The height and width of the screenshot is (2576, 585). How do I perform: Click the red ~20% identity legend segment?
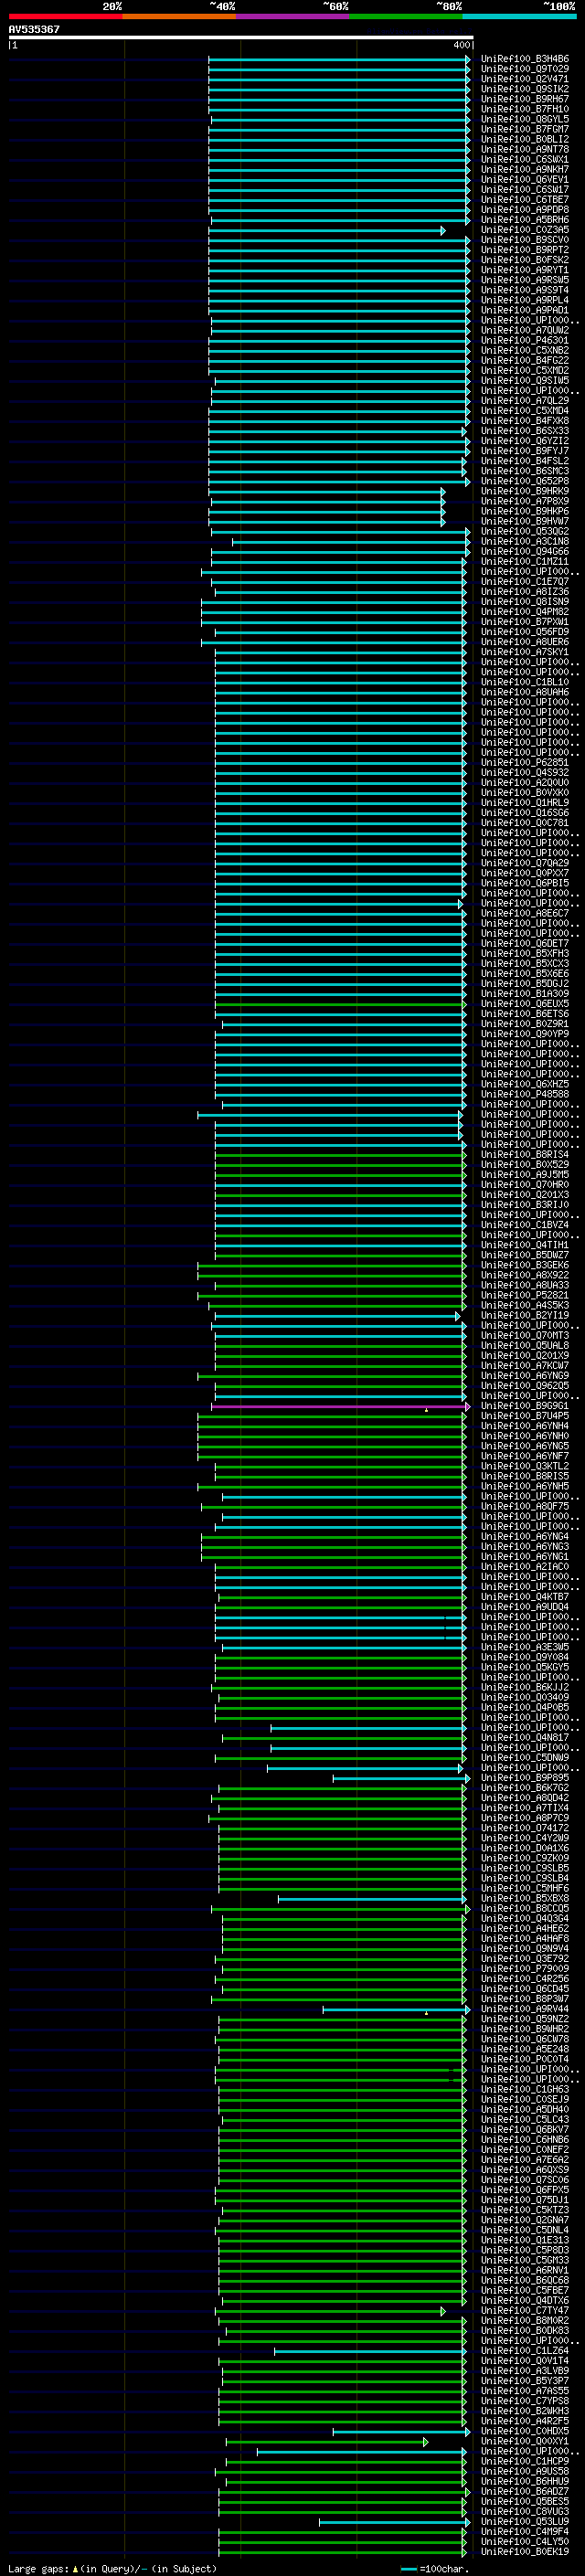[65, 16]
